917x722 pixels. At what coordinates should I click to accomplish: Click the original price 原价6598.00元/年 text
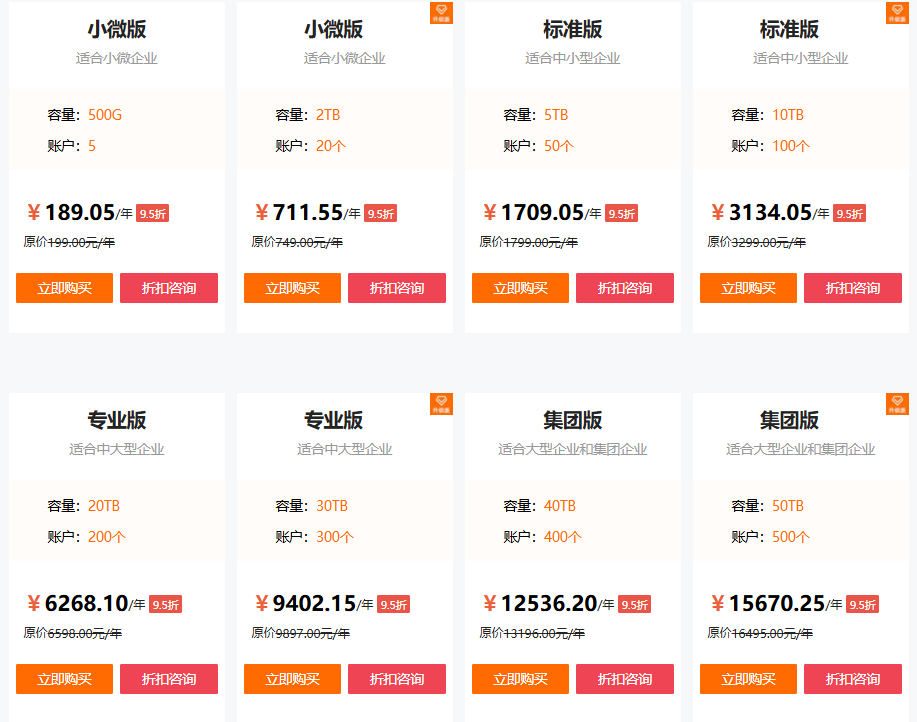(x=73, y=633)
